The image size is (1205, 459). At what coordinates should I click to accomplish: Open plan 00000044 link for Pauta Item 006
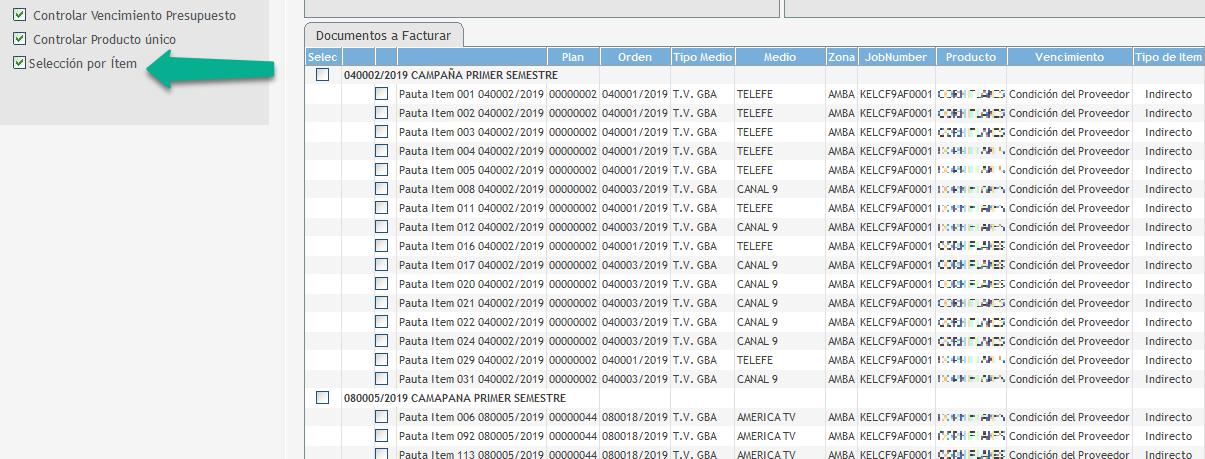point(572,417)
